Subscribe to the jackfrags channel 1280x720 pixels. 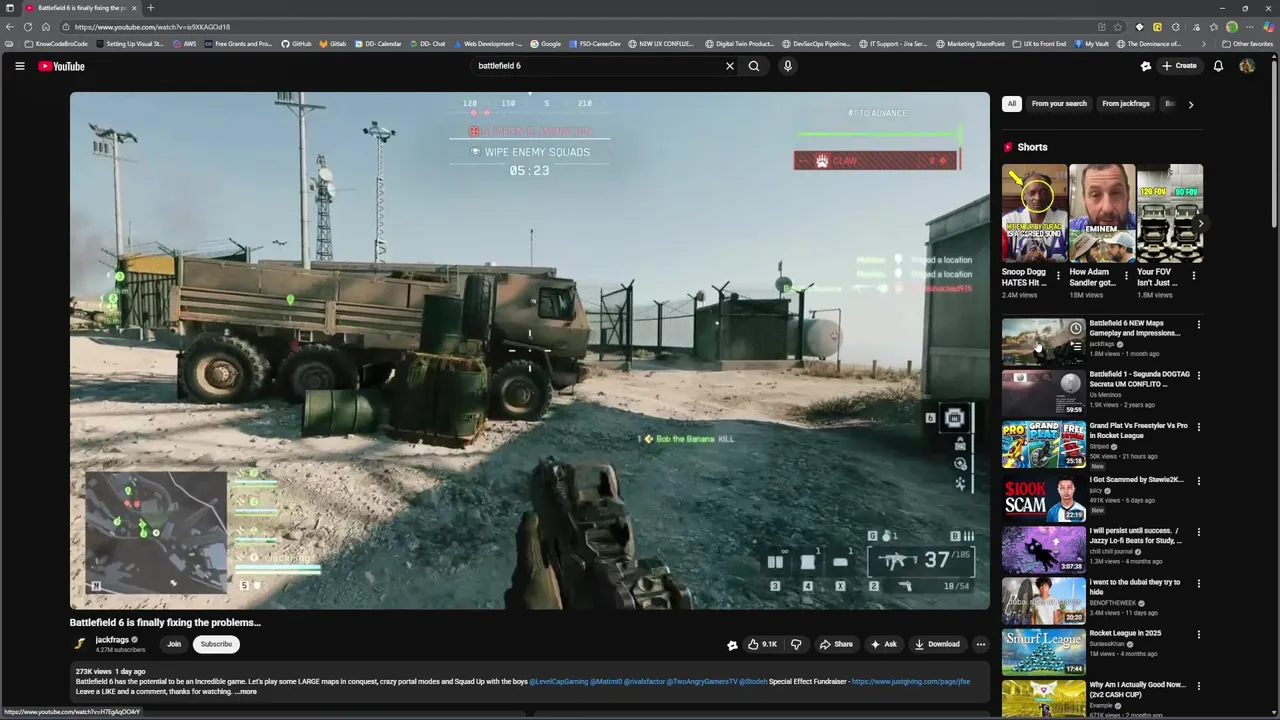(x=216, y=644)
